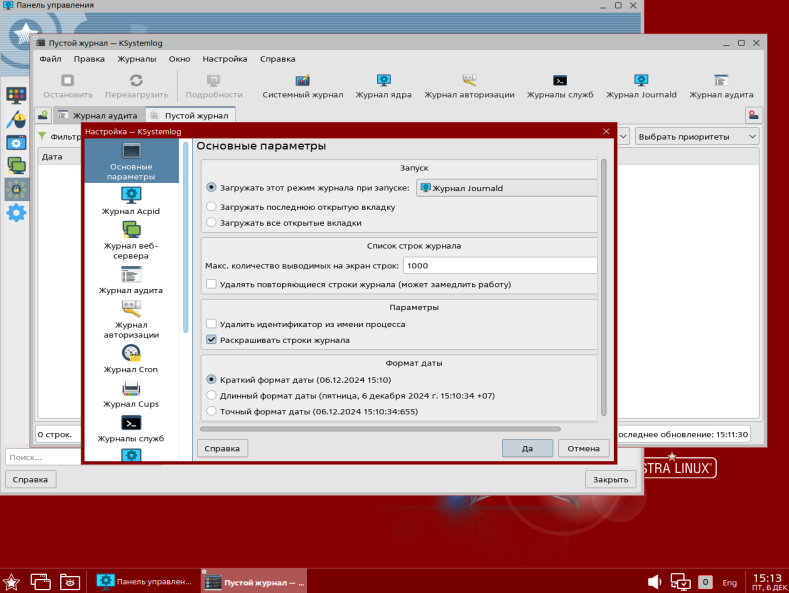This screenshot has height=593, width=789.
Task: Close the Настройка KSystemlog dialog
Action: point(606,131)
